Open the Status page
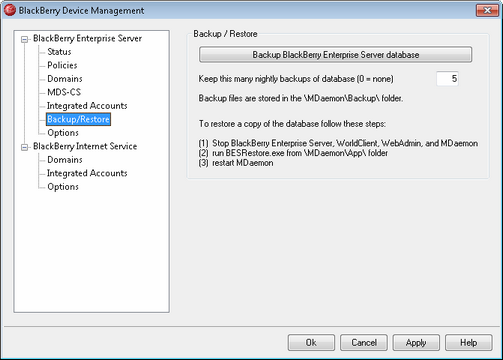503x360 pixels. pyautogui.click(x=59, y=52)
